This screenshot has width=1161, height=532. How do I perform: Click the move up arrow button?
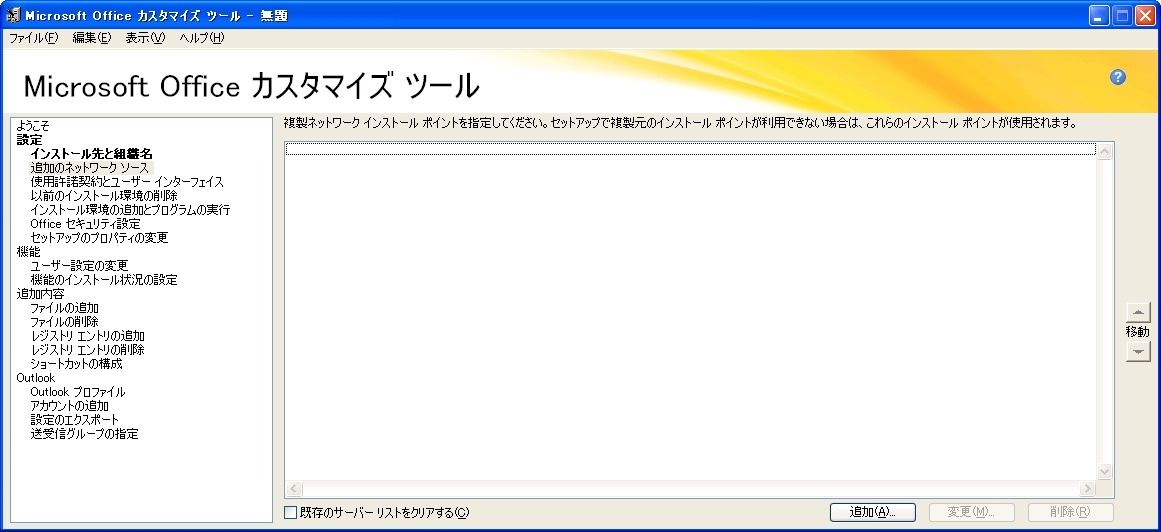(1137, 312)
